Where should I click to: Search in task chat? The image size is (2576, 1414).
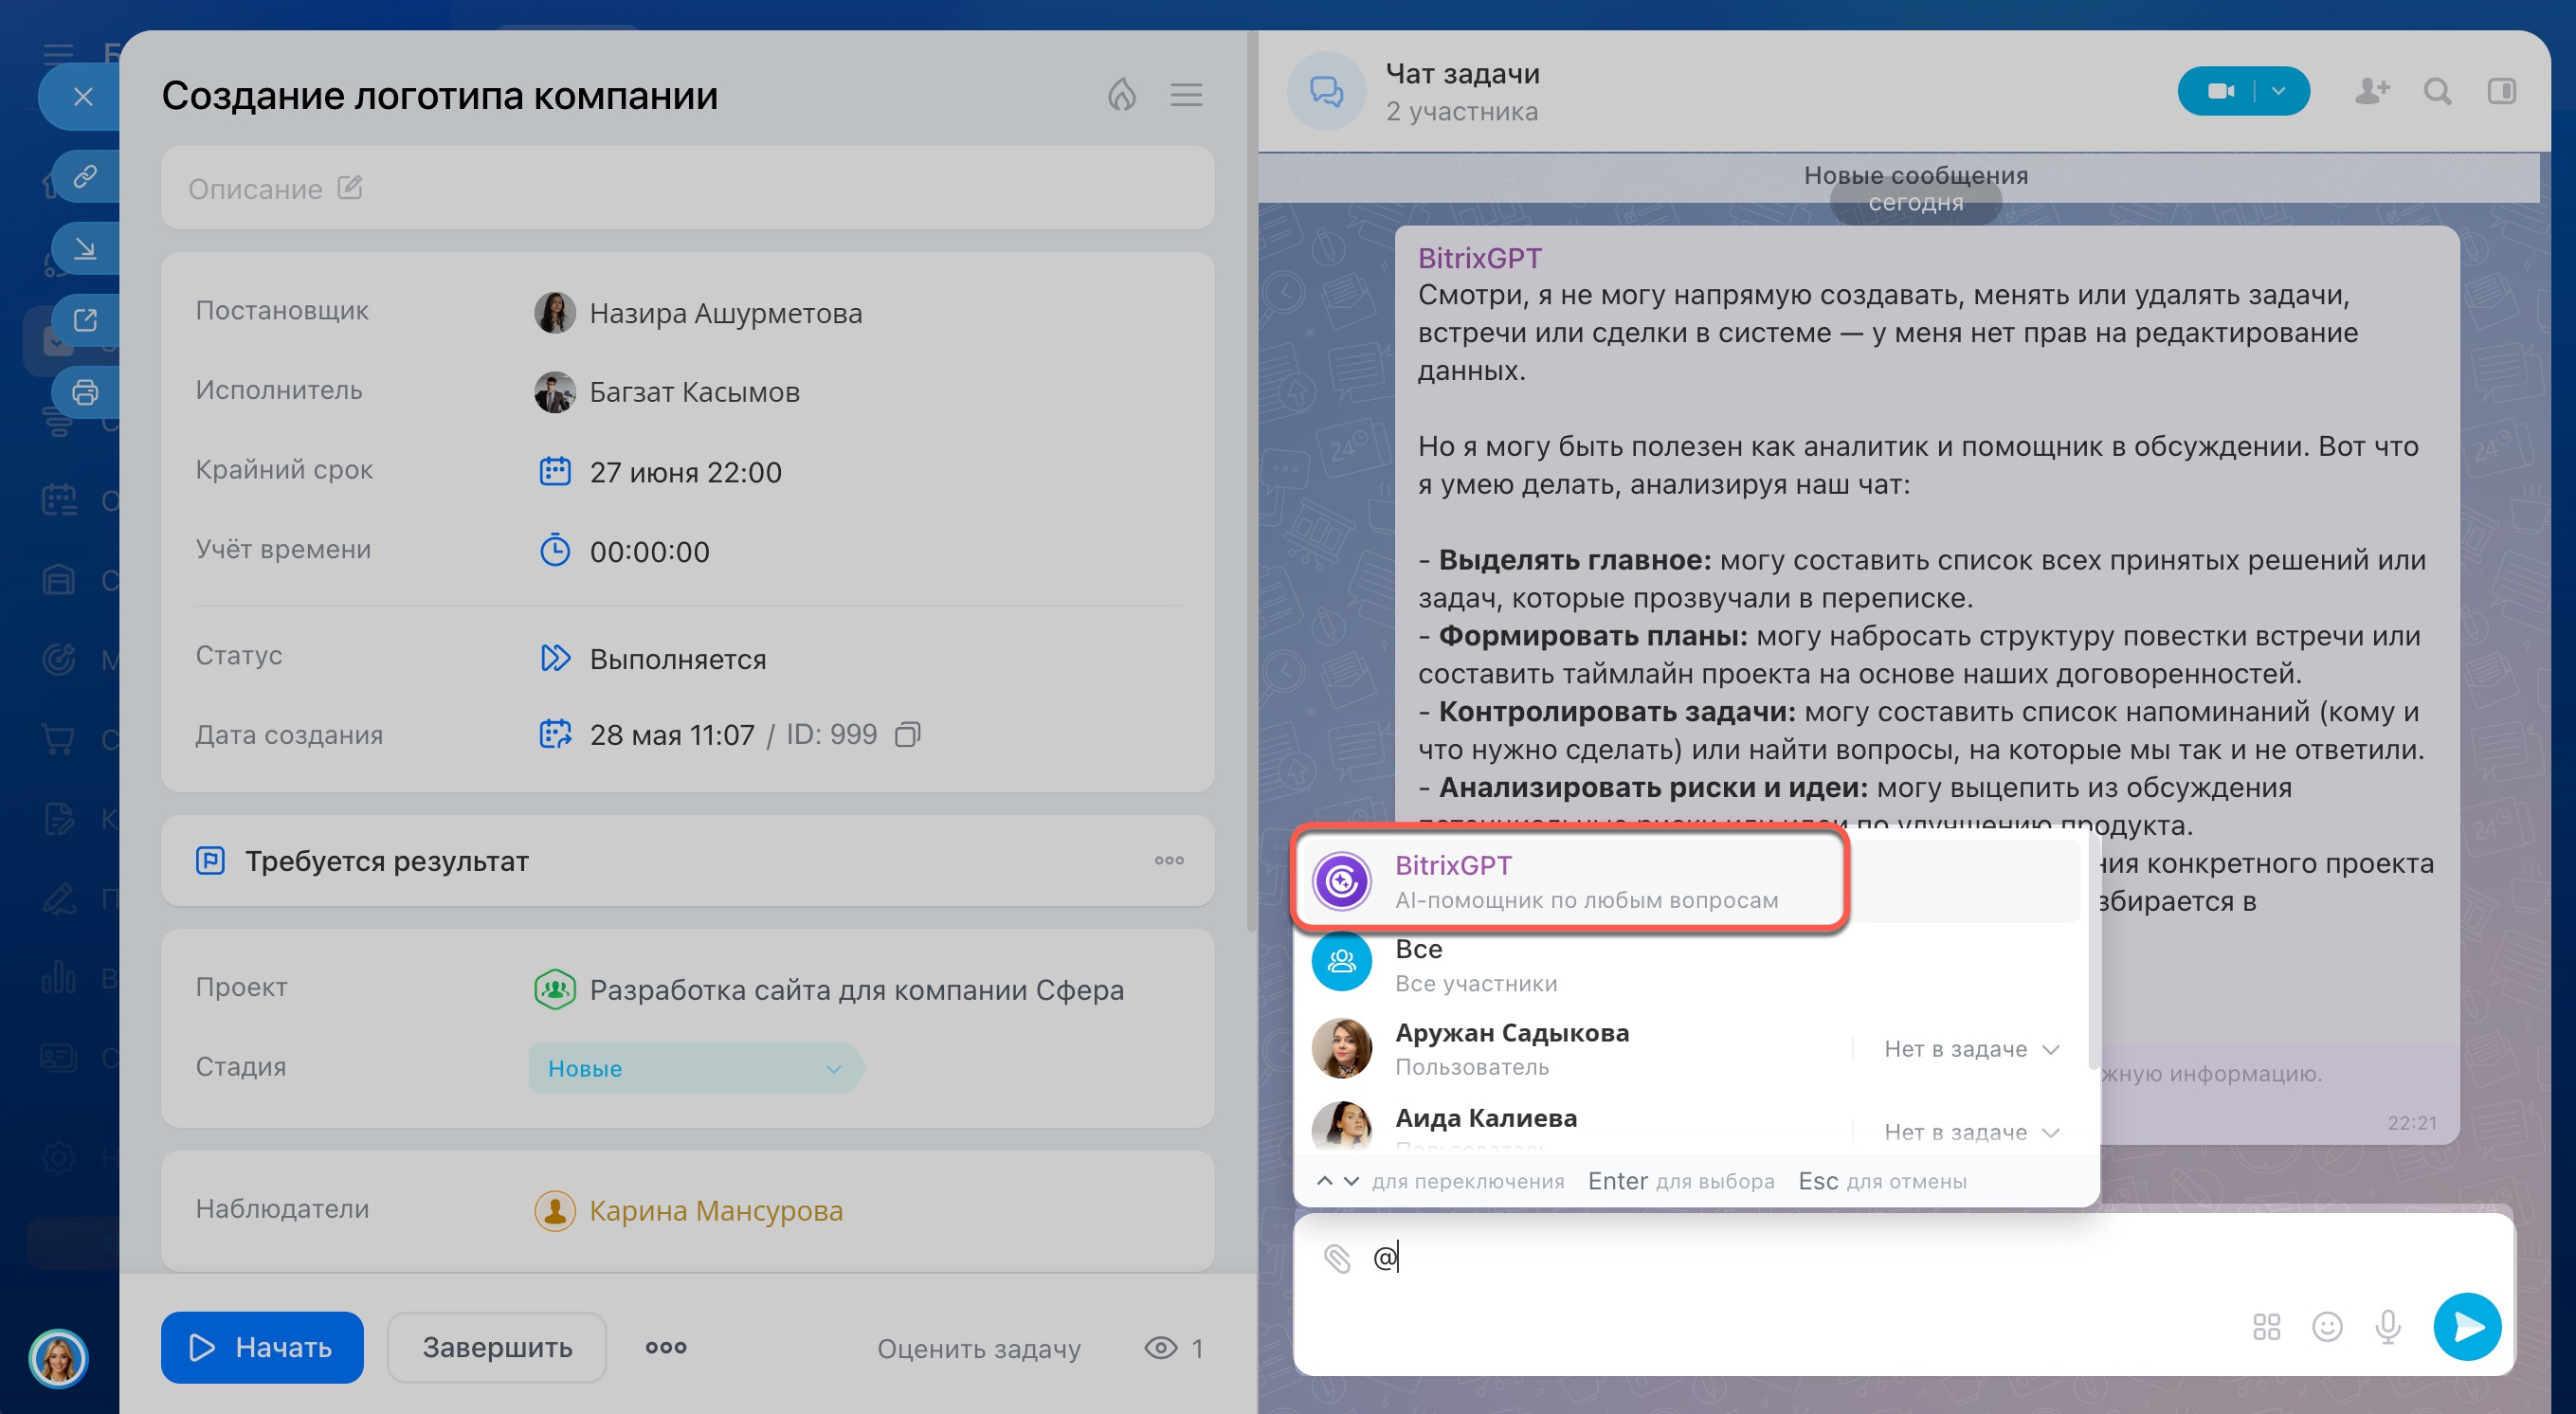tap(2437, 92)
